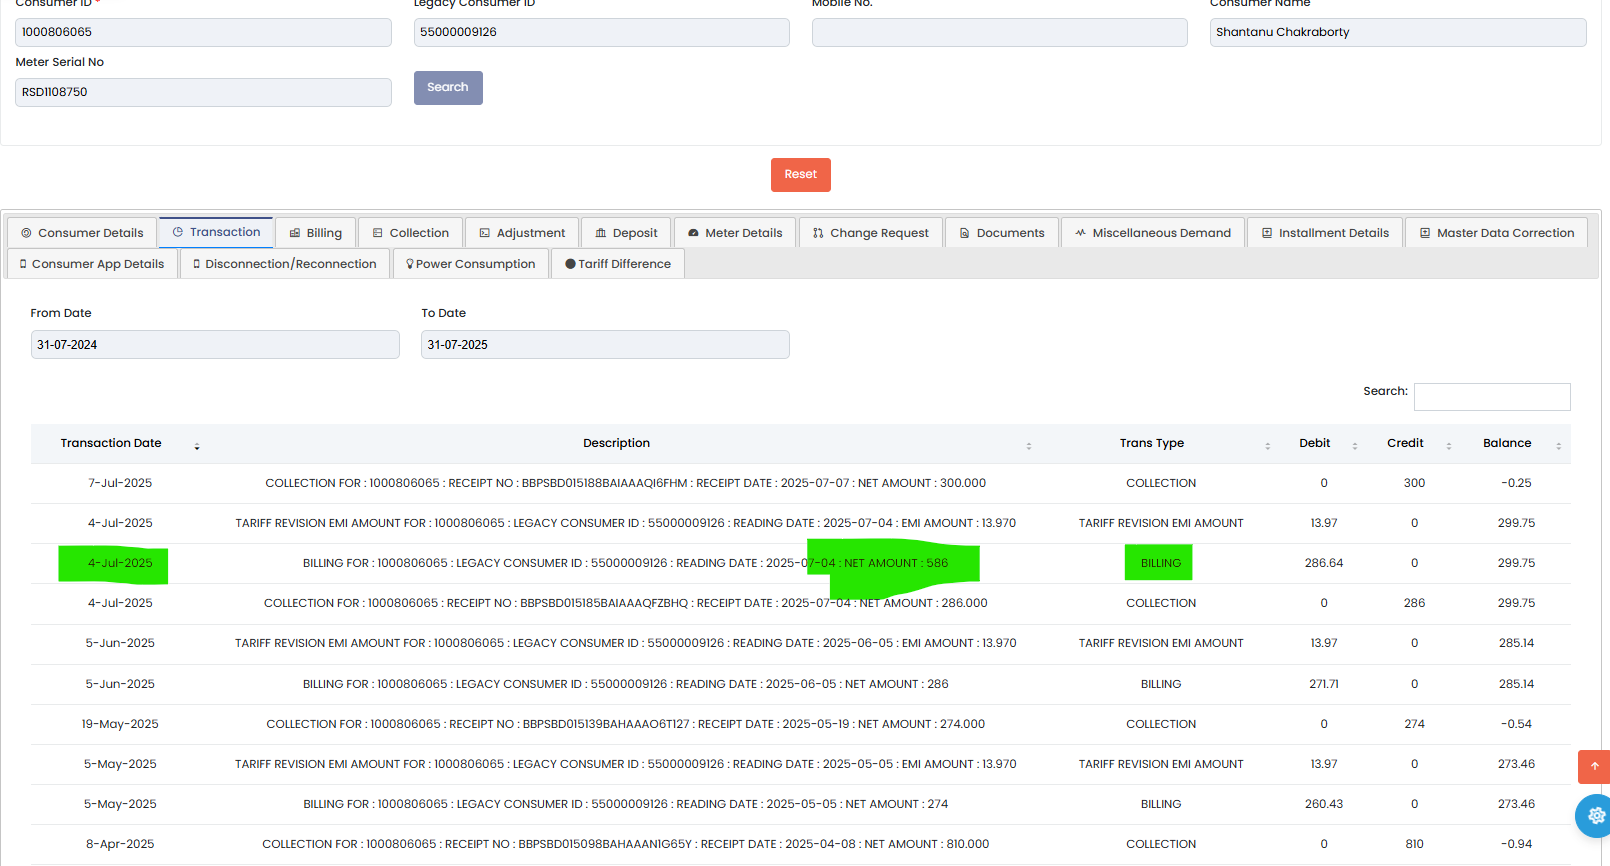Sort by Transaction Date column arrow

[x=197, y=446]
